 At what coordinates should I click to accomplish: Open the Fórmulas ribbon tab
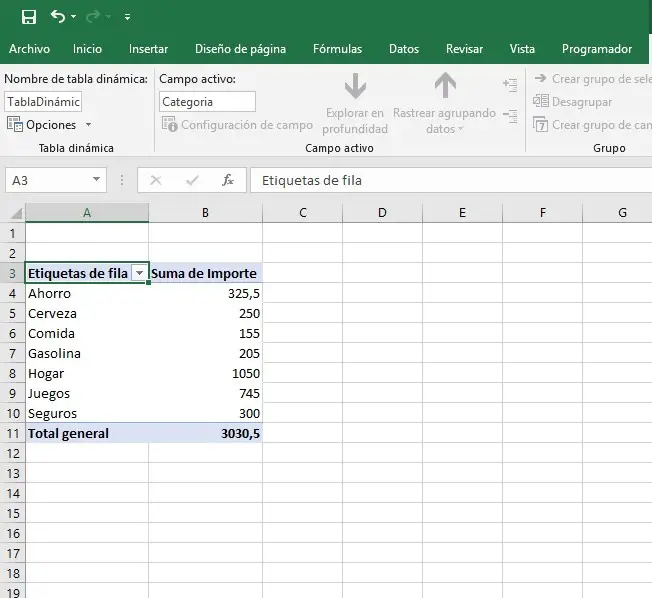pos(337,49)
